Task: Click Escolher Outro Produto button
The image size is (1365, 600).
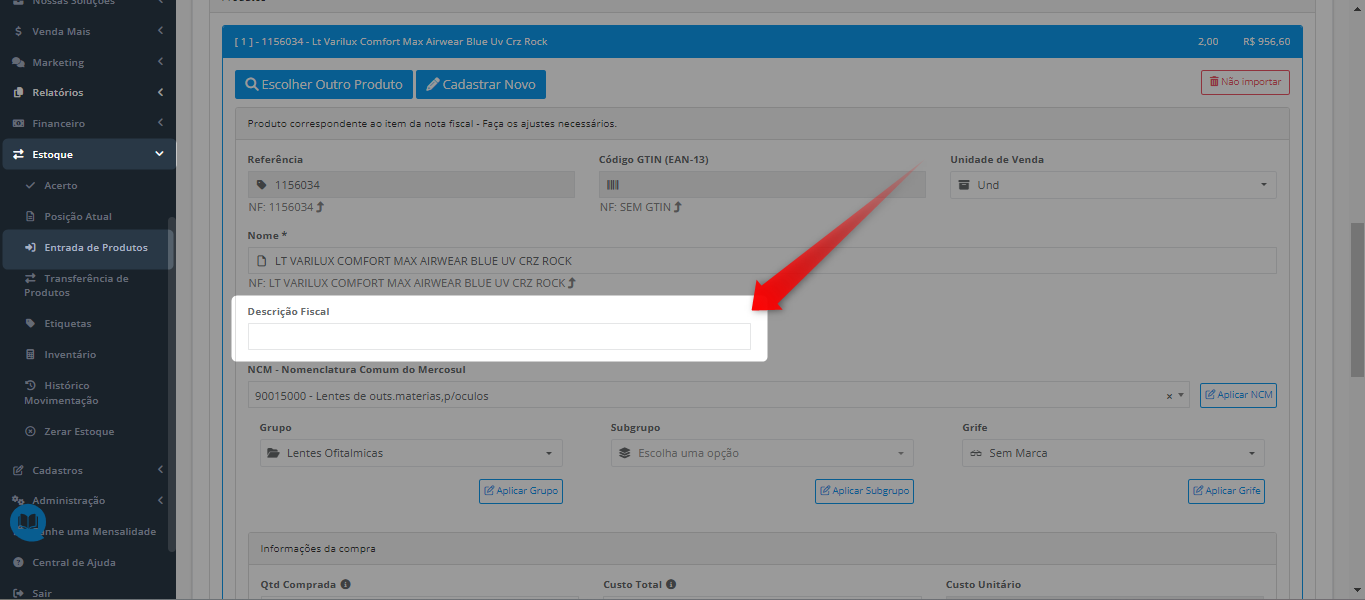Action: [323, 84]
